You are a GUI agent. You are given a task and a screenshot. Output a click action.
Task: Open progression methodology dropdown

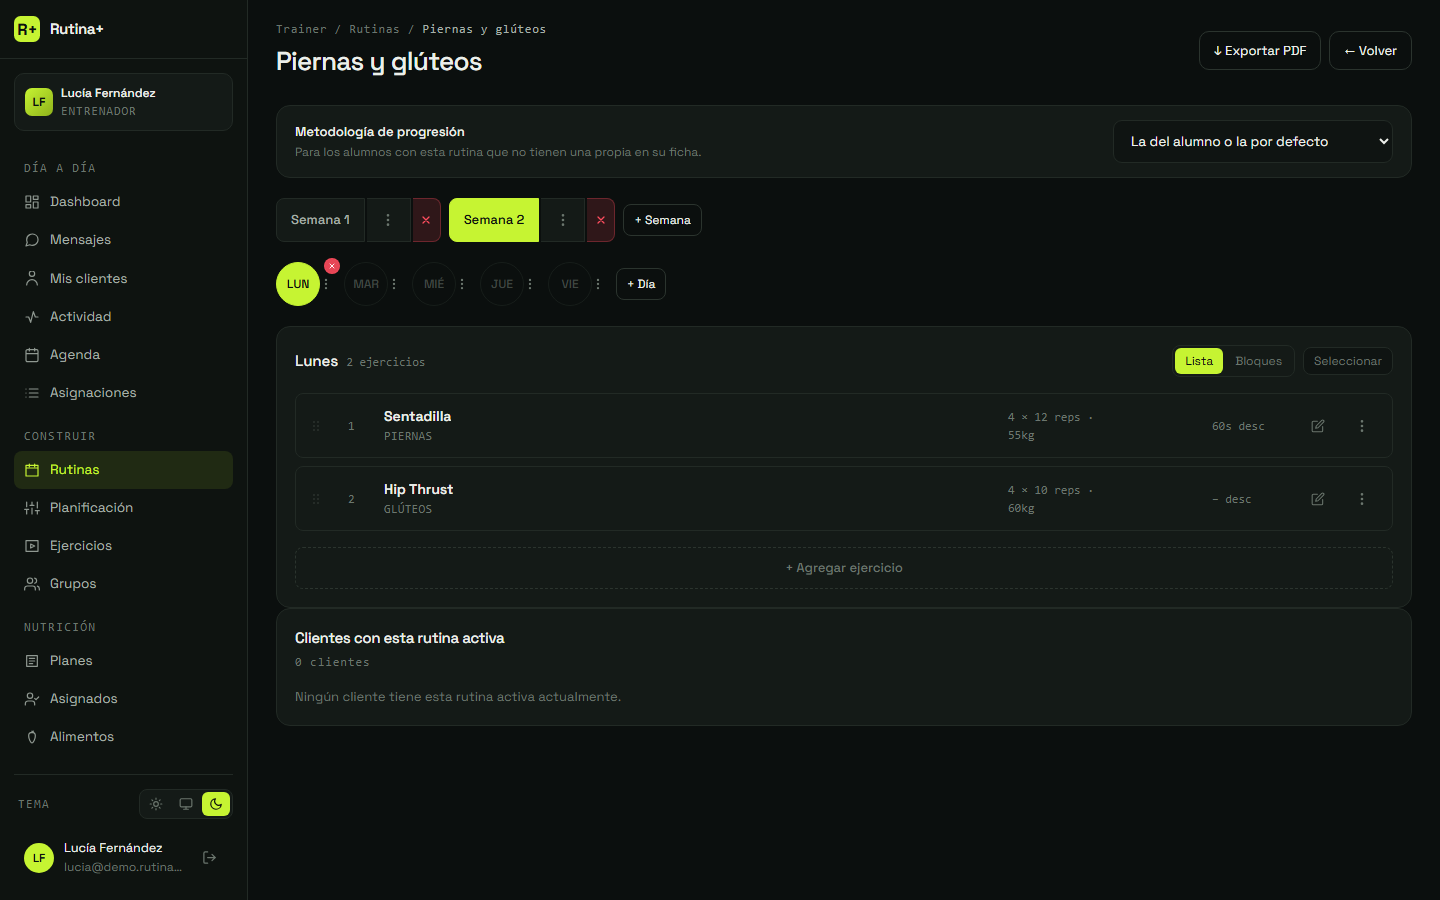tap(1253, 142)
